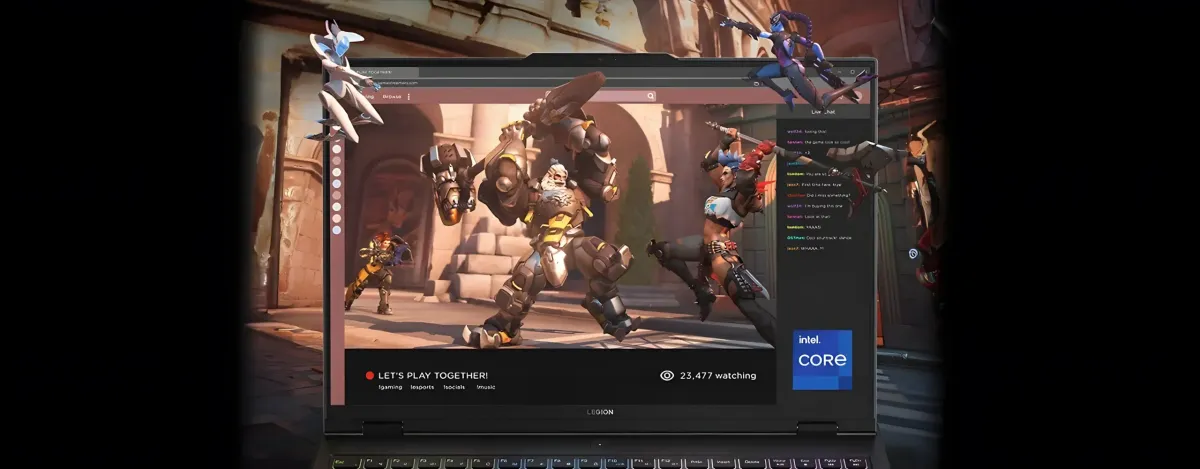Click the live stream video area
The image size is (1200, 469).
[x=560, y=226]
